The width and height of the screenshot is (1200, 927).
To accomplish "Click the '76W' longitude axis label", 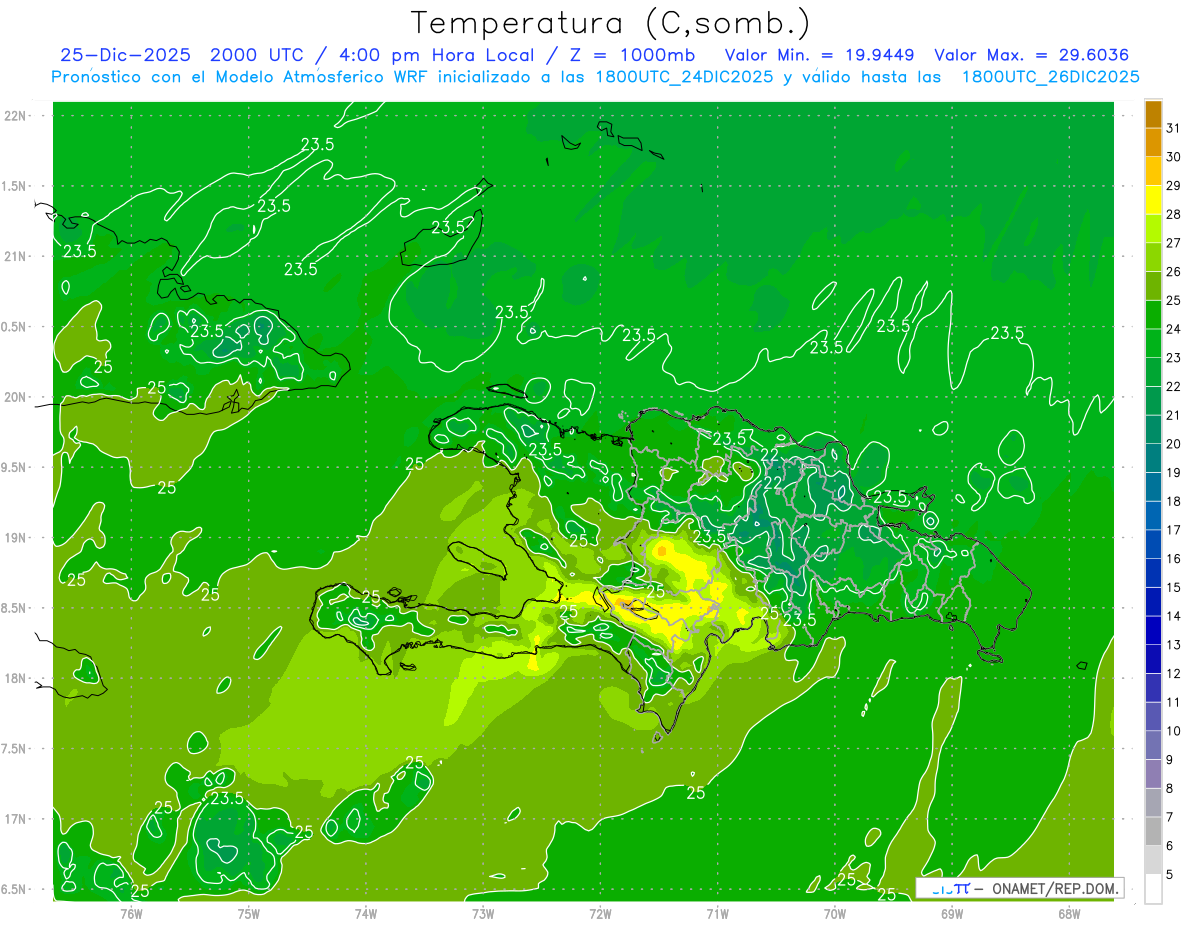I will (x=131, y=913).
